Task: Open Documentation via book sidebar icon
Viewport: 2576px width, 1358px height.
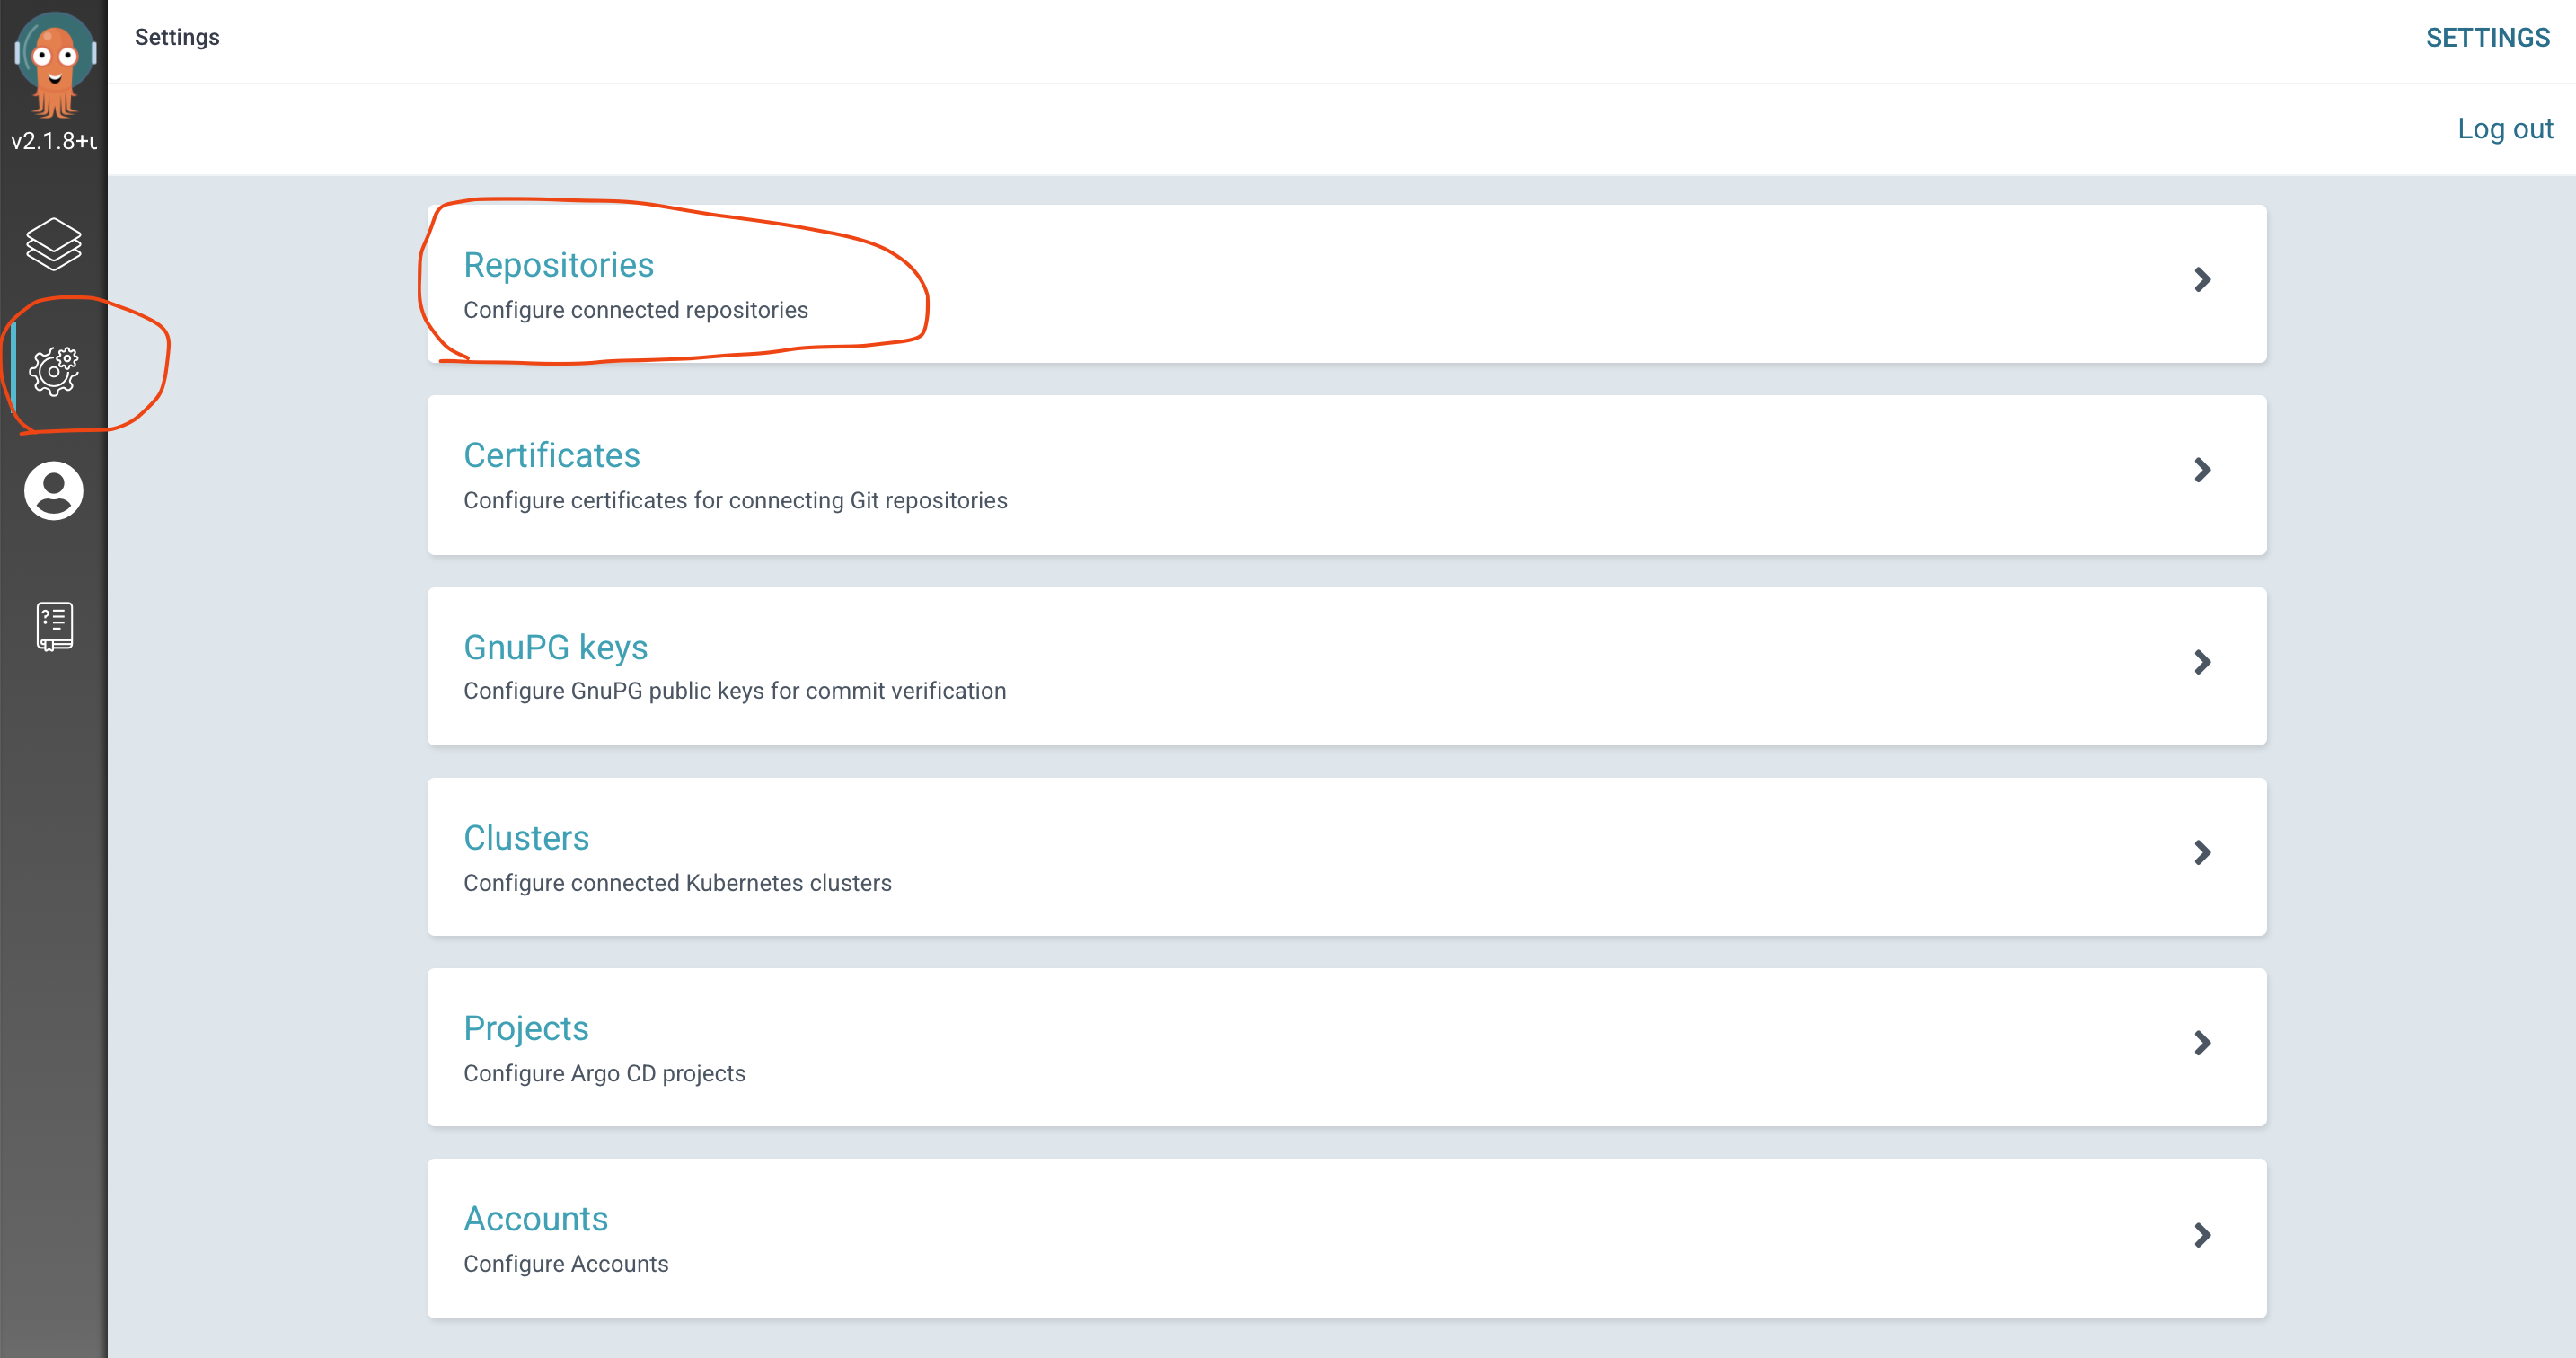Action: pyautogui.click(x=54, y=626)
